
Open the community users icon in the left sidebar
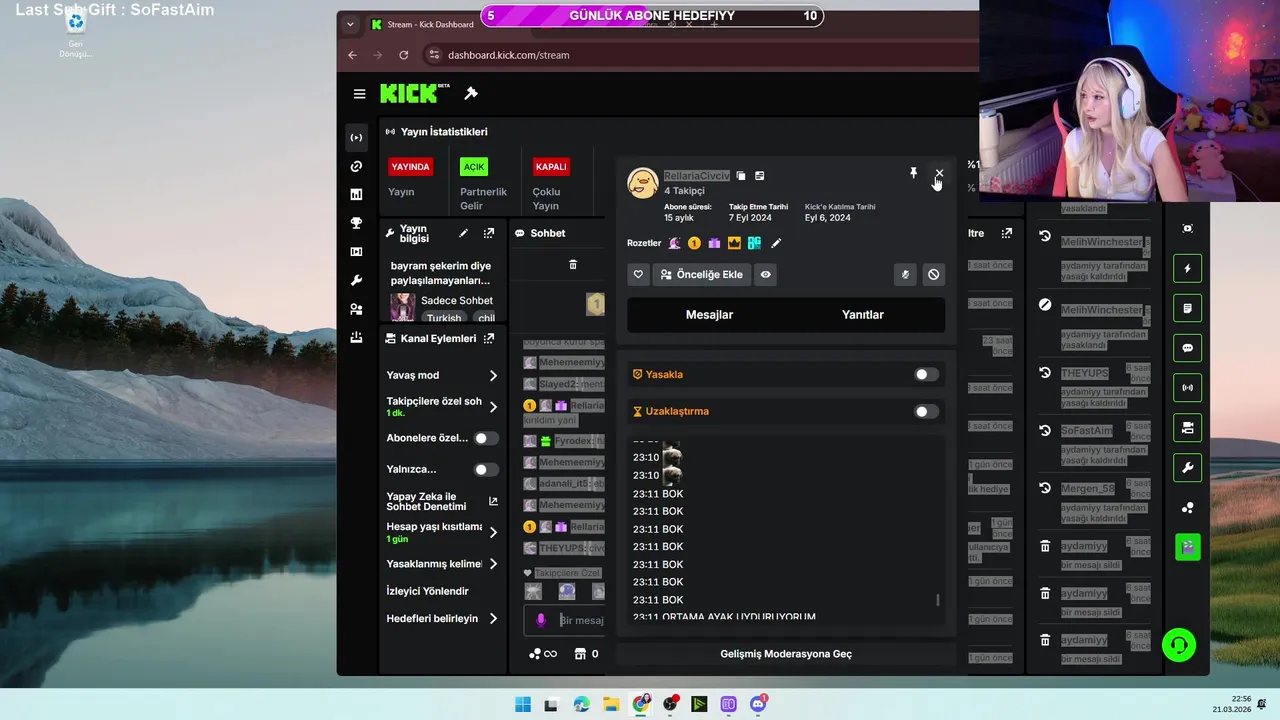[x=356, y=309]
